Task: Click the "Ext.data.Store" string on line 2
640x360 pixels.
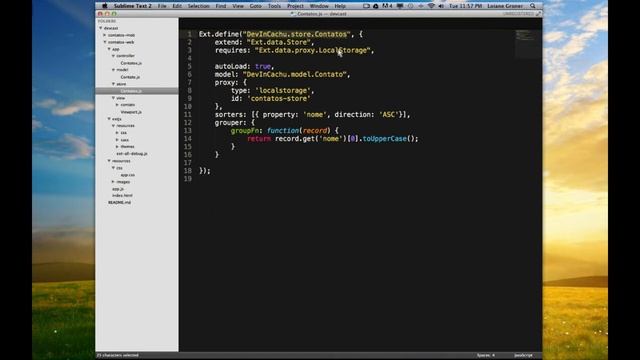Action: [280, 42]
